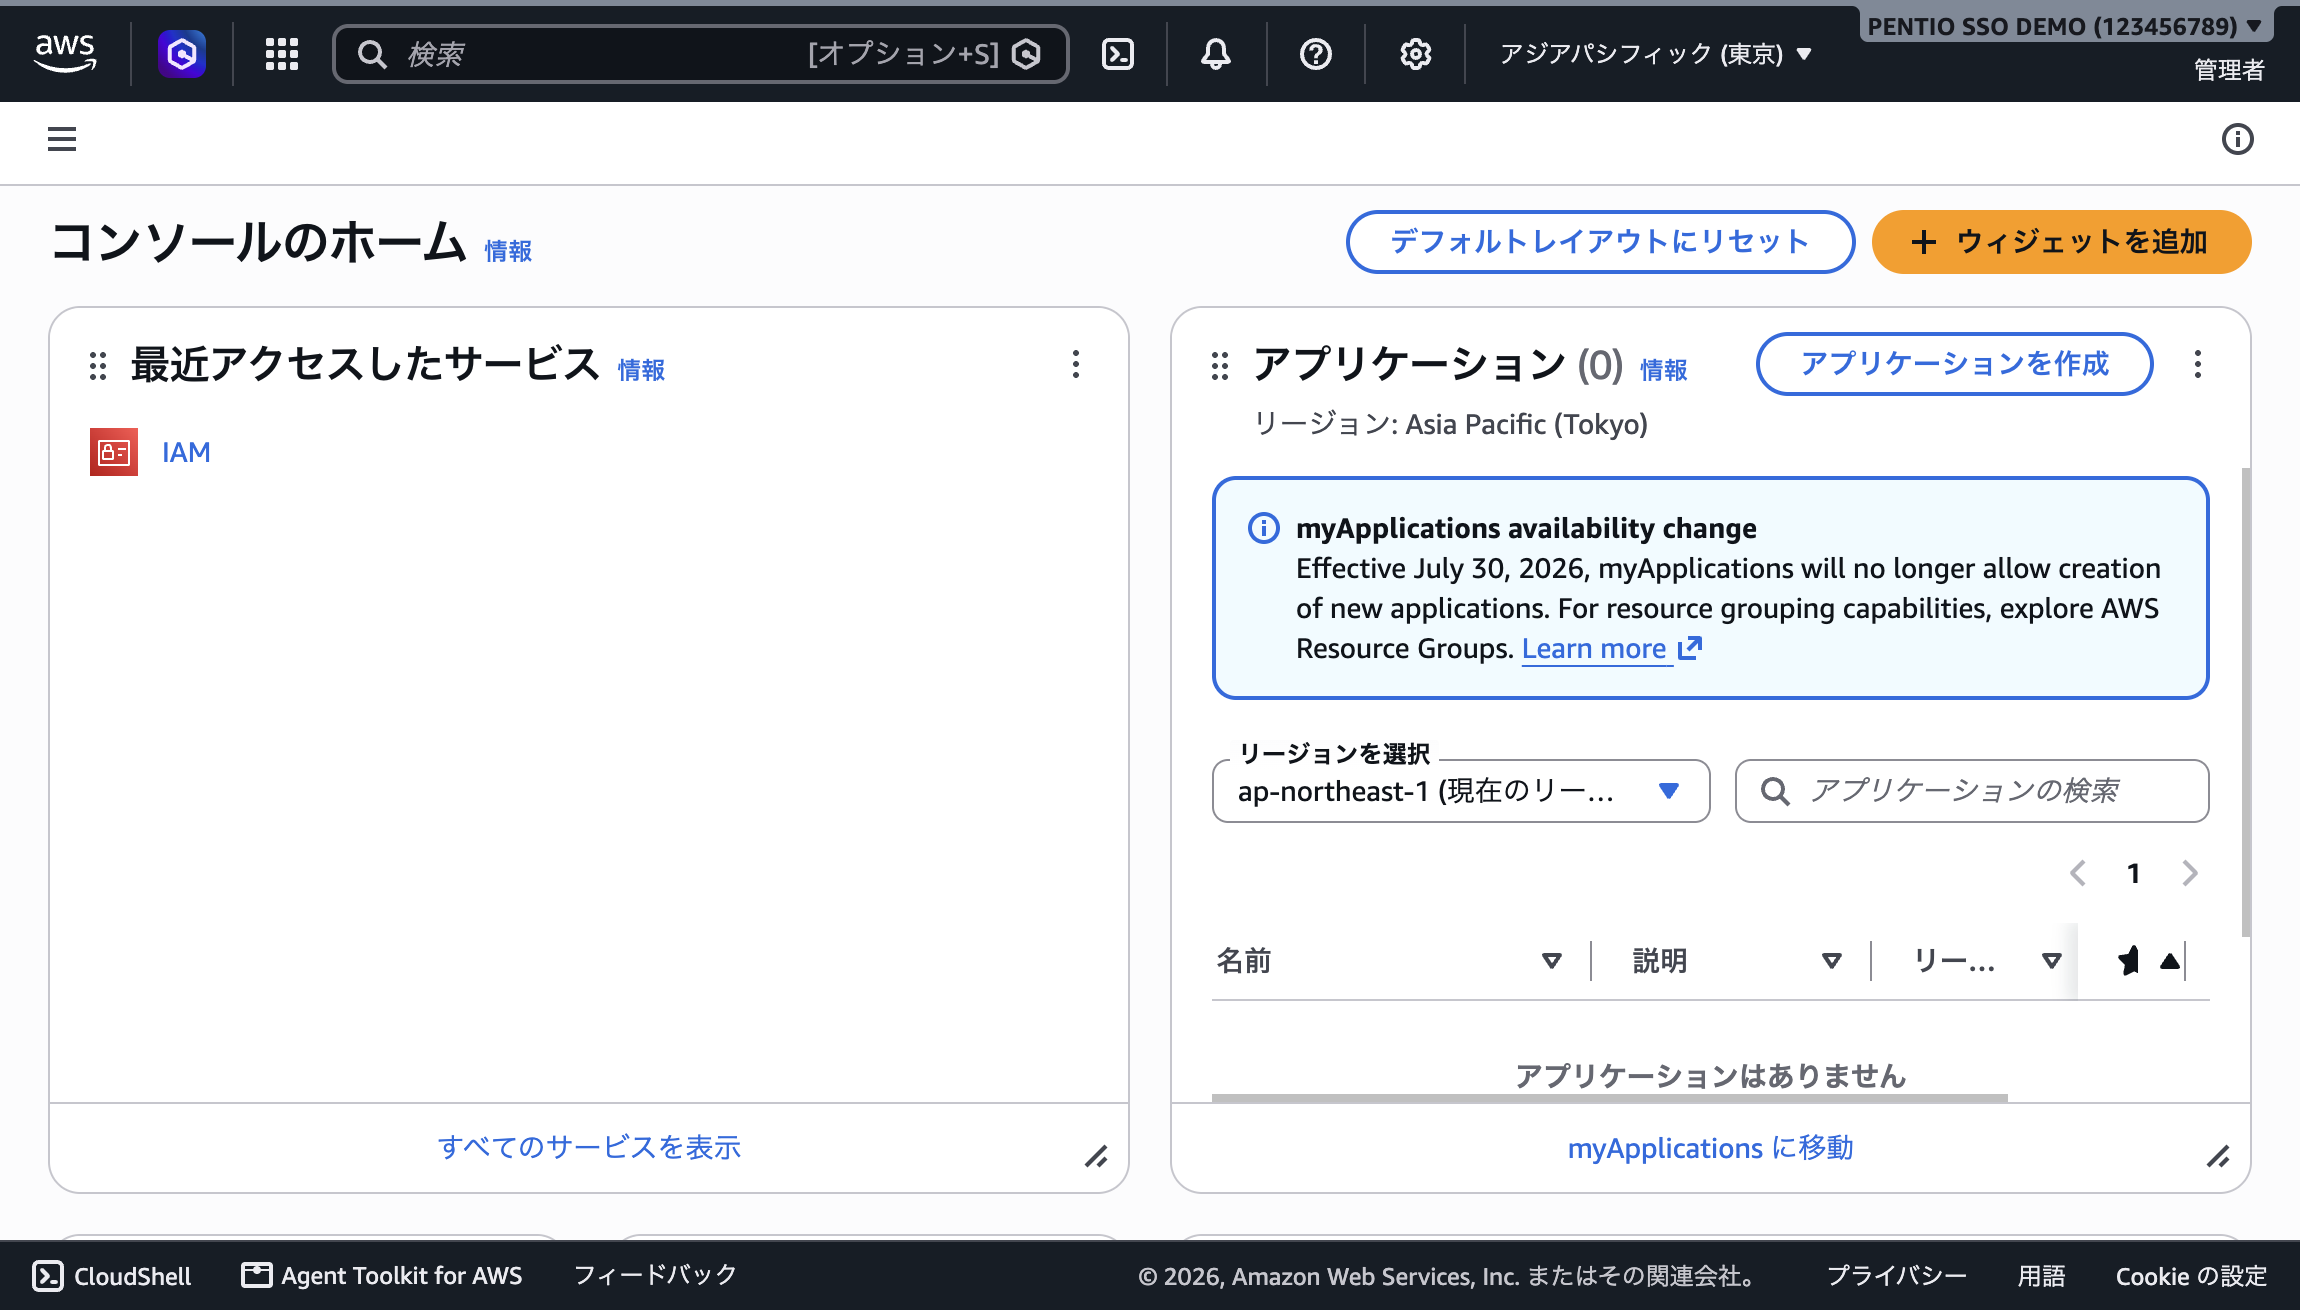Viewport: 2300px width, 1310px height.
Task: Open the help question mark menu
Action: pyautogui.click(x=1315, y=54)
